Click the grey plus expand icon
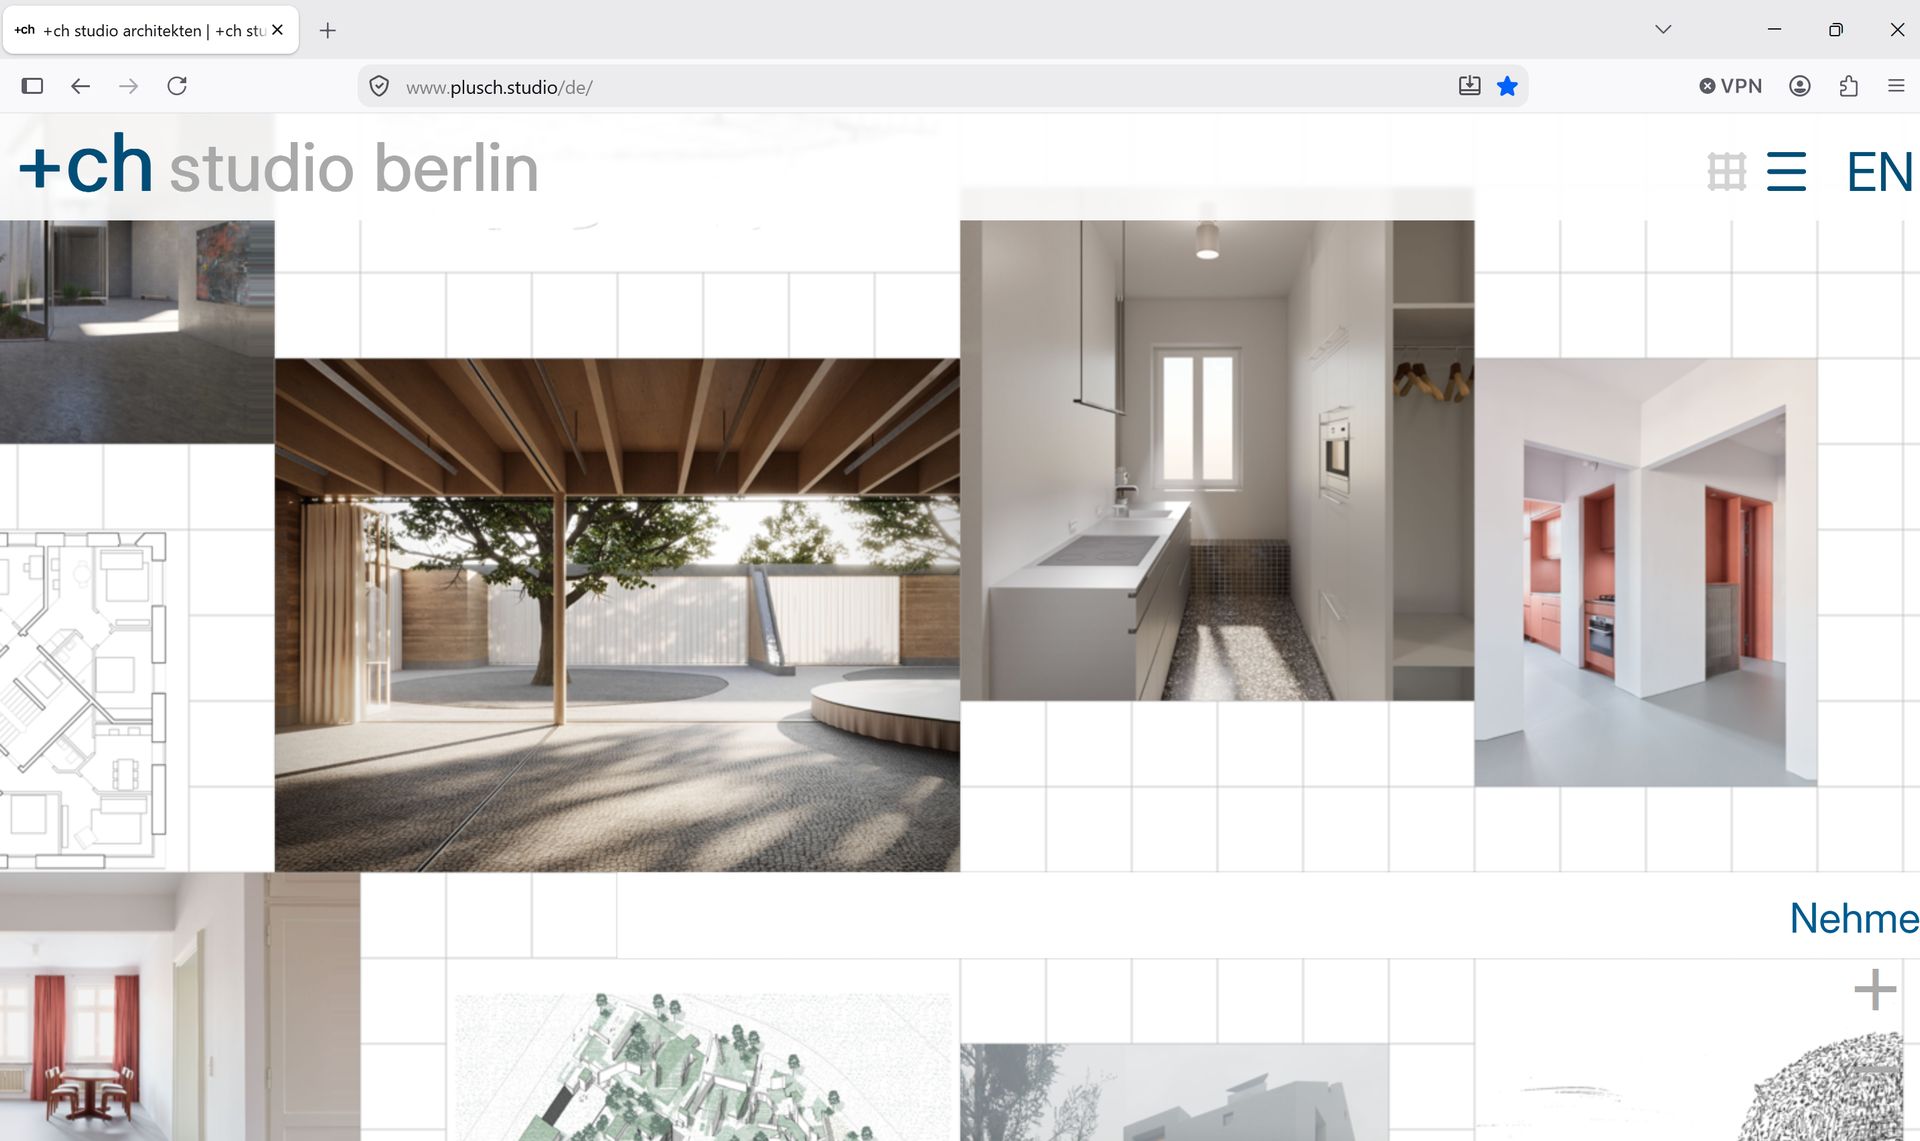This screenshot has height=1141, width=1920. tap(1875, 990)
